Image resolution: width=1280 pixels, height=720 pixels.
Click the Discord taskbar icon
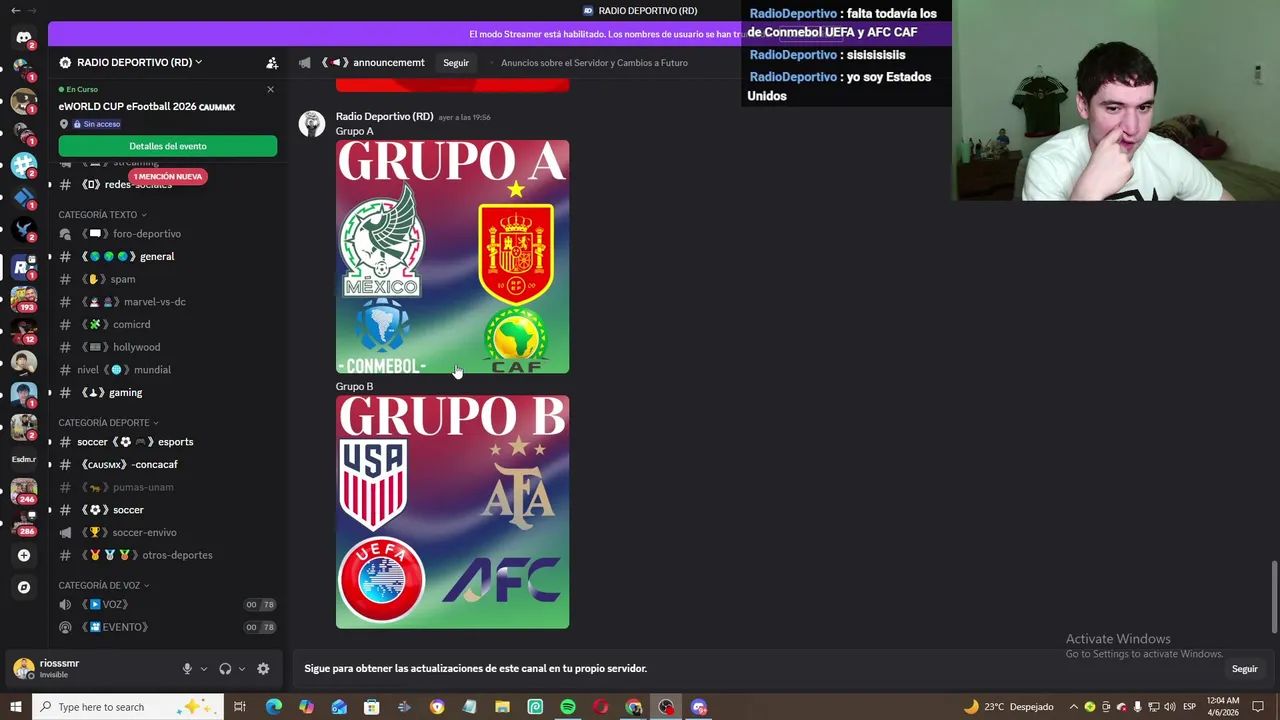[699, 707]
